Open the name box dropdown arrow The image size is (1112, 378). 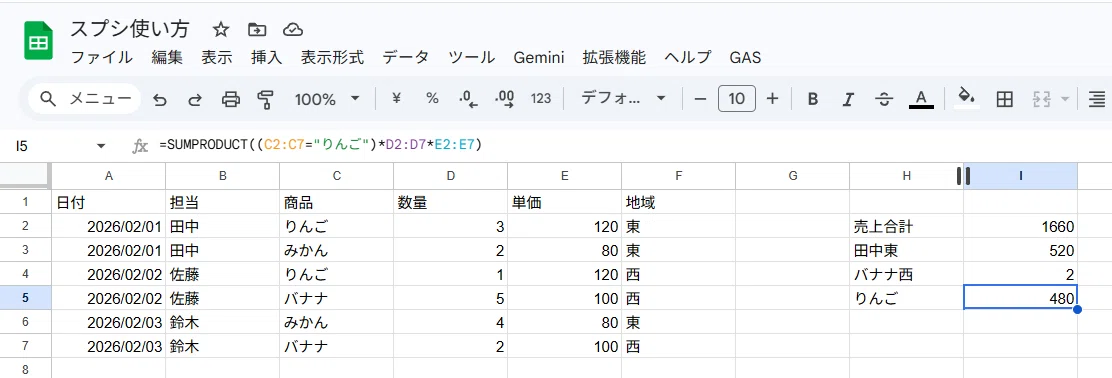tap(101, 146)
